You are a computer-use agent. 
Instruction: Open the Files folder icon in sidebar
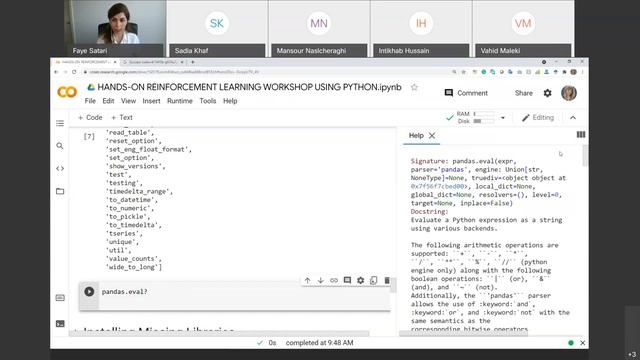60,191
